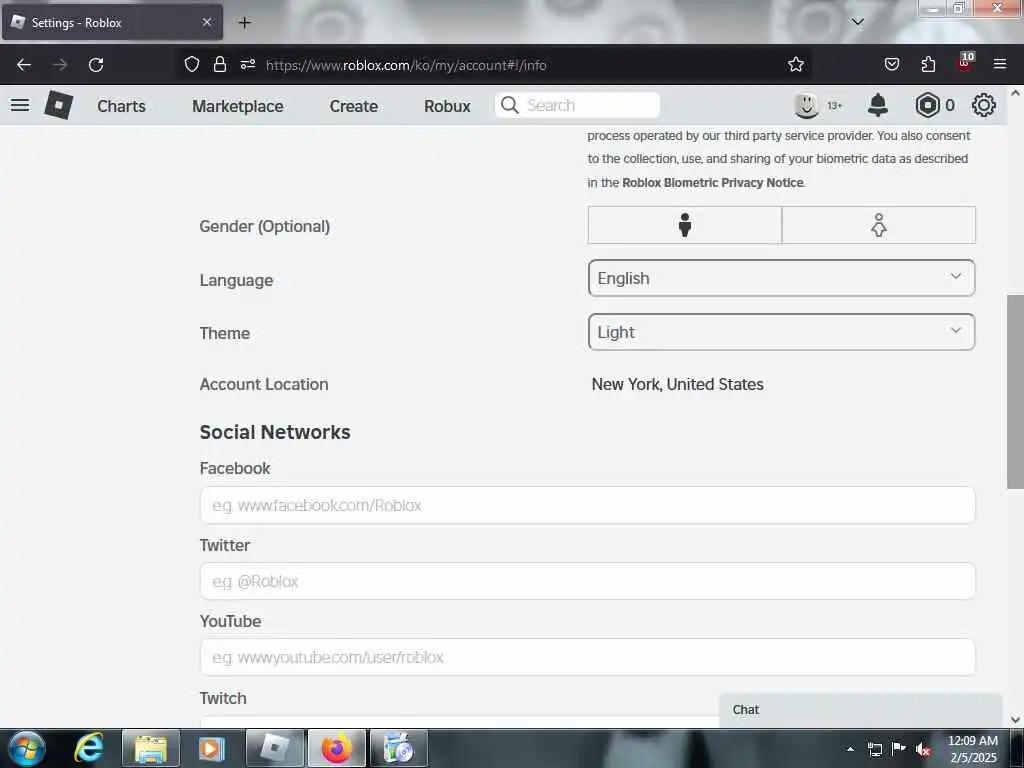Screen dimensions: 1024x768
Task: Click the browser address bar URL
Action: (x=406, y=65)
